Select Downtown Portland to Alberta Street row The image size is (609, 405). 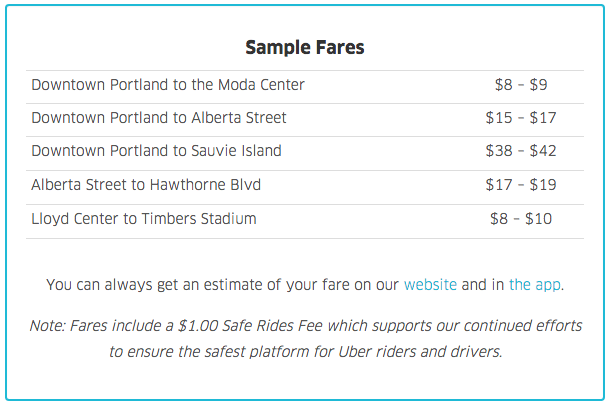click(x=305, y=120)
